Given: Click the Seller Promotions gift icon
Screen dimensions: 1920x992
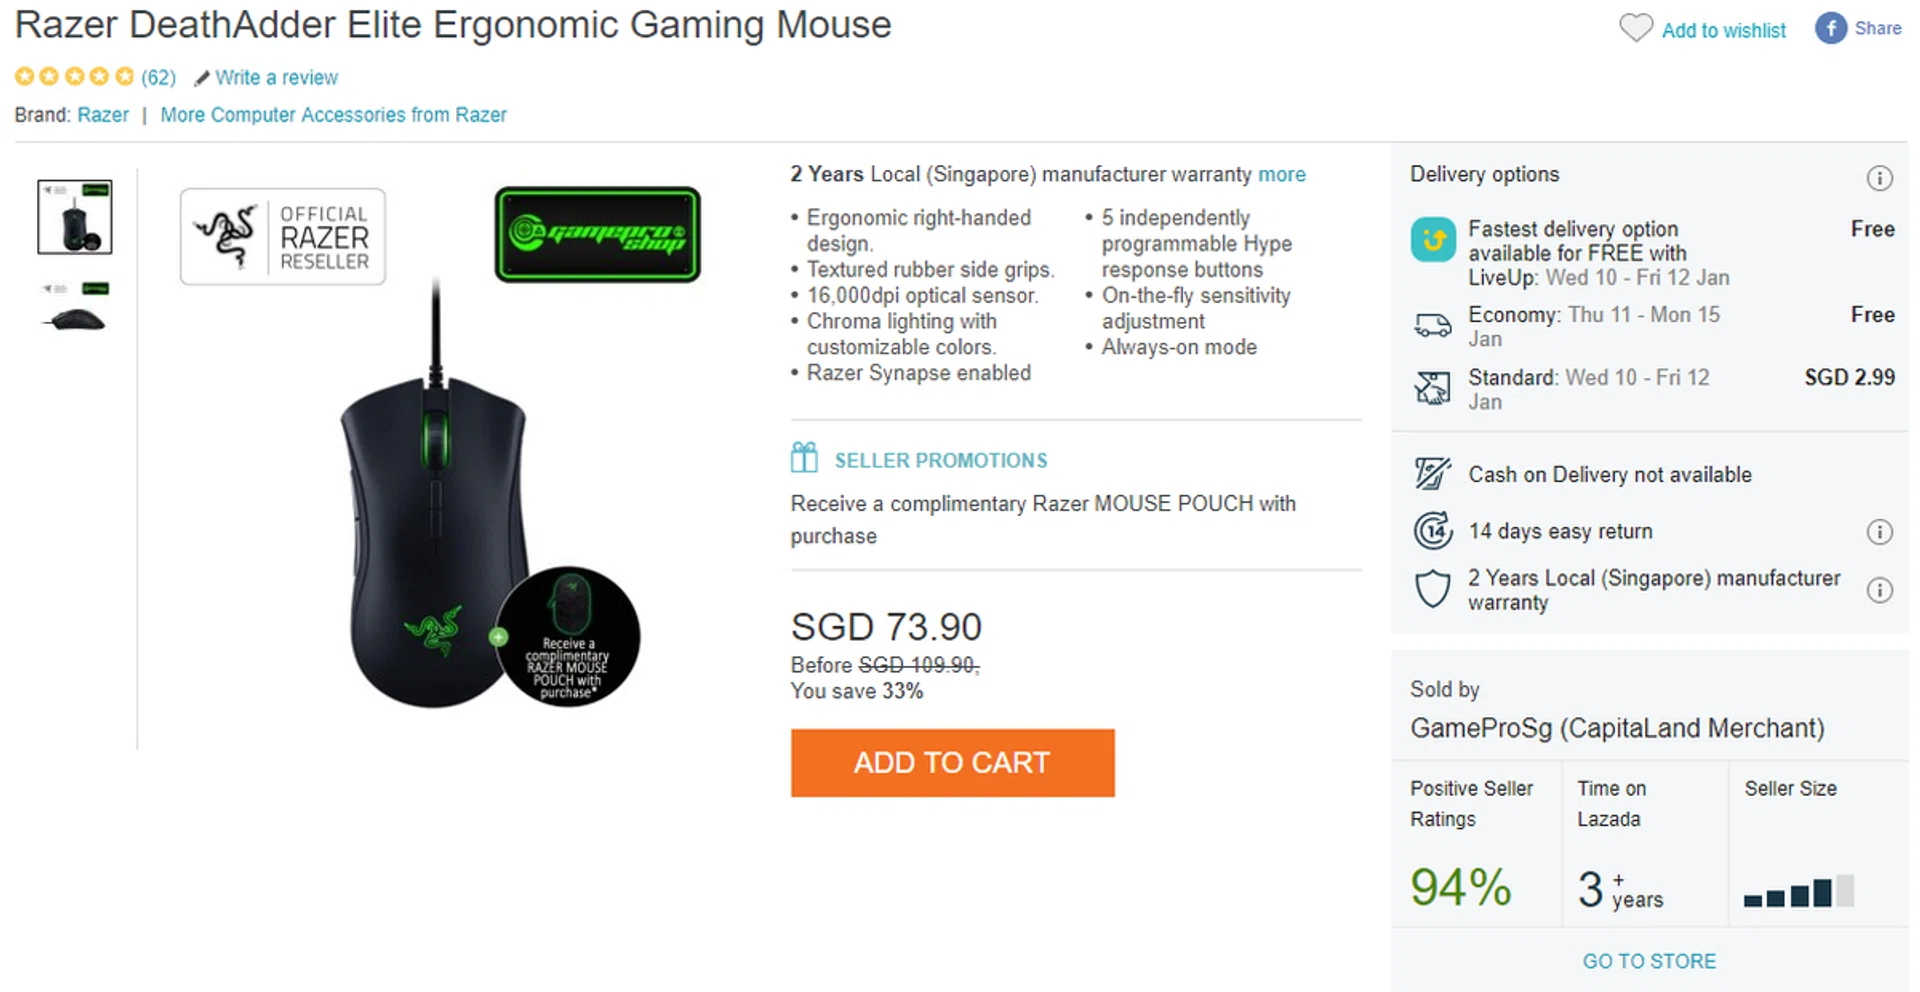Looking at the screenshot, I should click(804, 458).
